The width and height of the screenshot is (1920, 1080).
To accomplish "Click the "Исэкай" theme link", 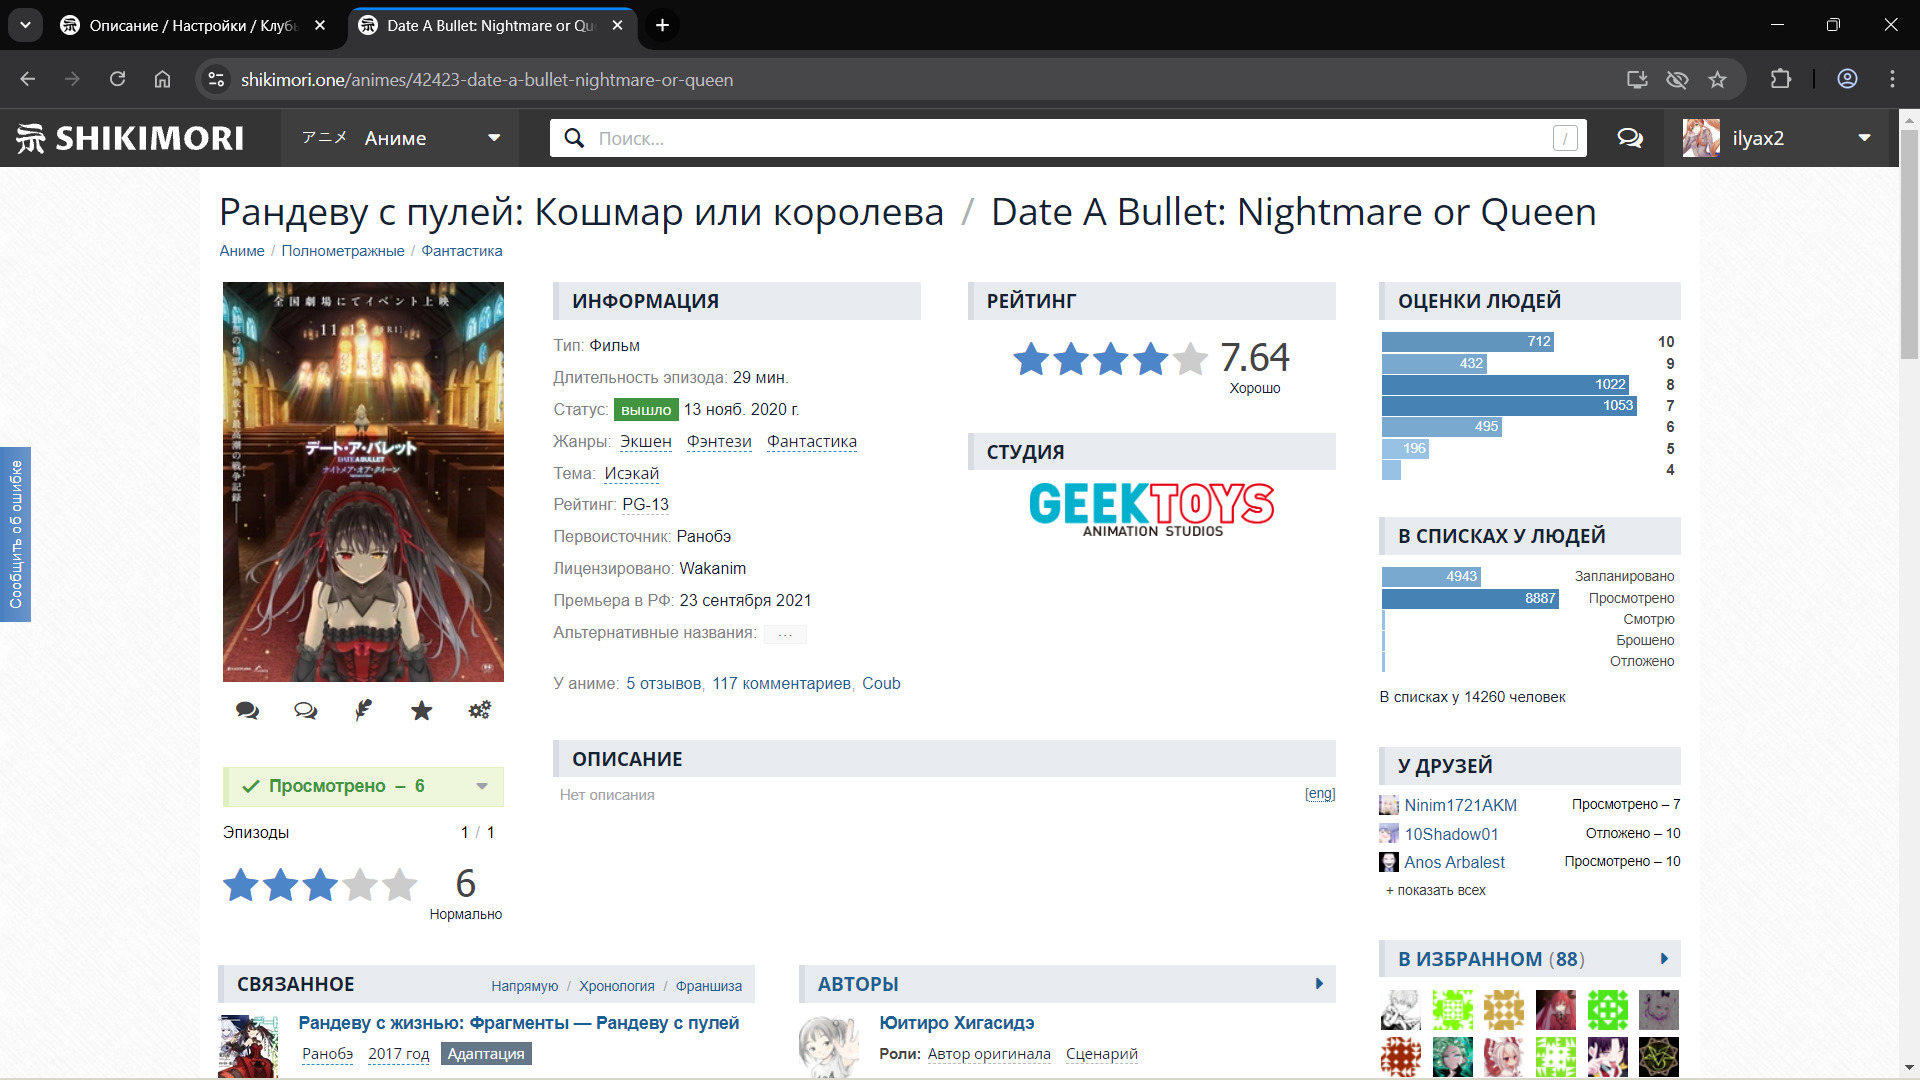I will (631, 474).
